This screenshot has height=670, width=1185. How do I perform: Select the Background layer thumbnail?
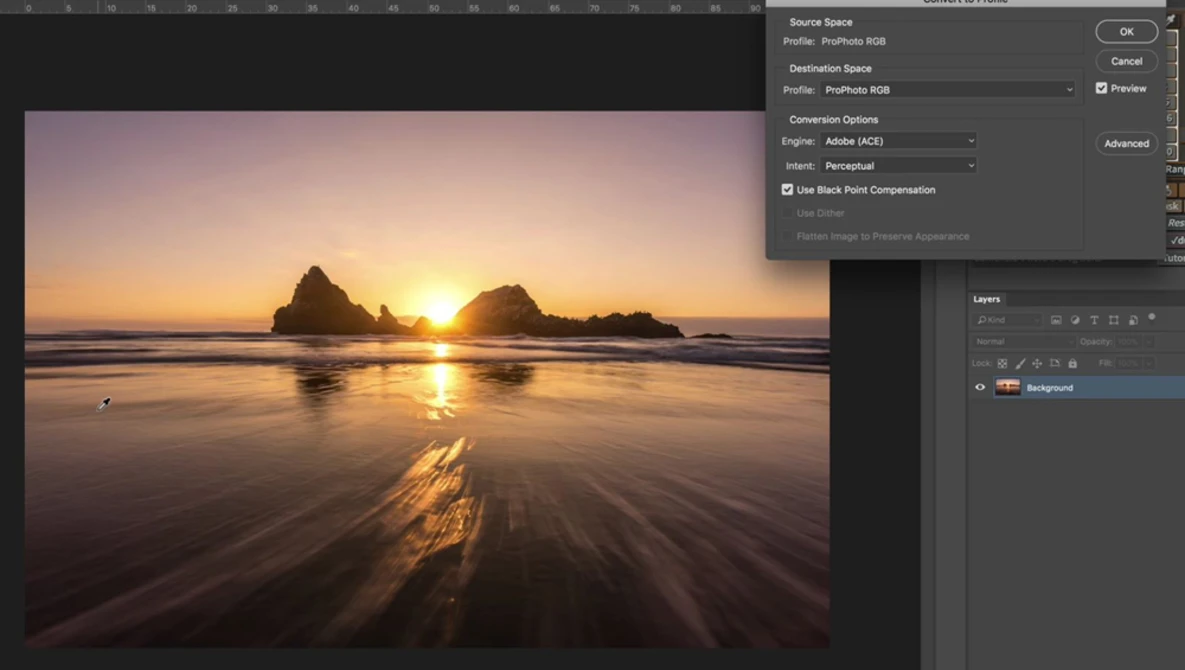tap(1007, 387)
